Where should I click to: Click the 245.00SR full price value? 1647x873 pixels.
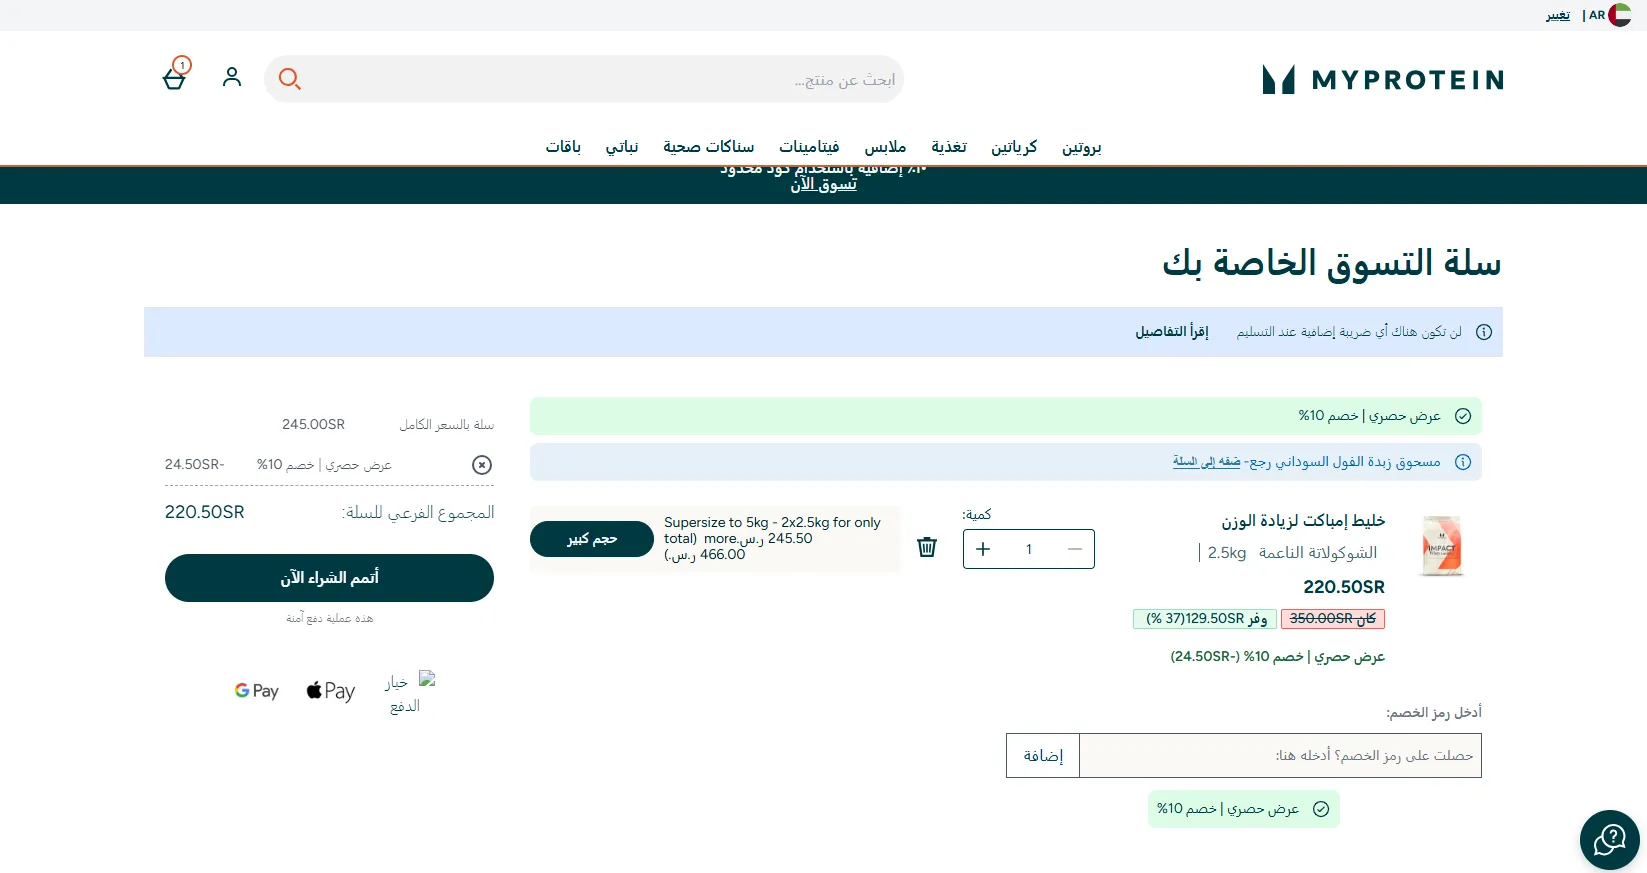(313, 425)
